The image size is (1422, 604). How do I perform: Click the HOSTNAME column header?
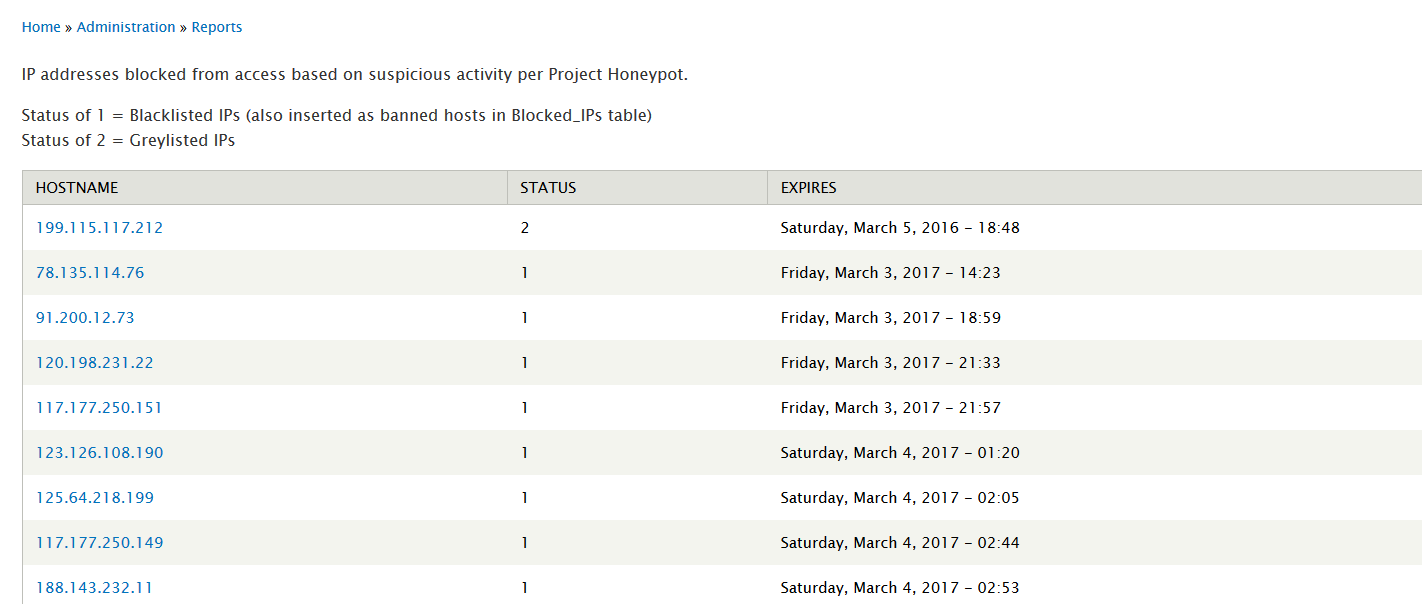click(77, 187)
